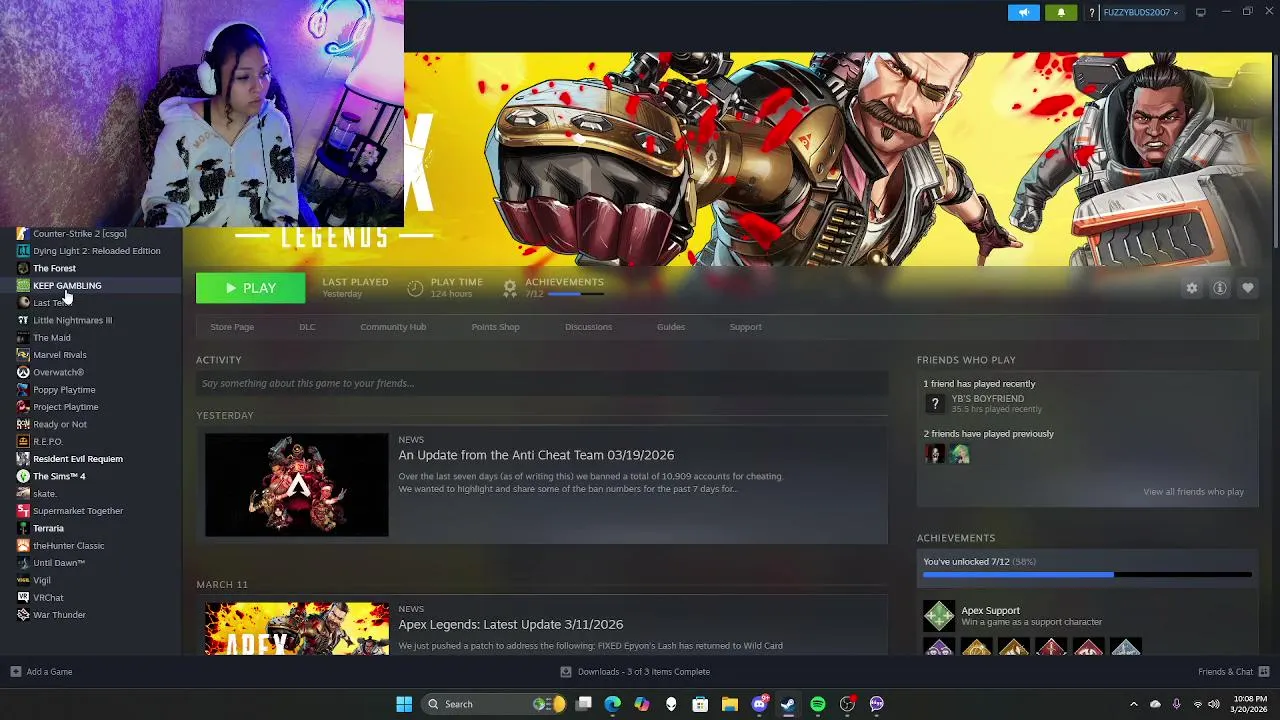Viewport: 1280px width, 720px height.
Task: Open the Points Shop tab
Action: point(495,327)
